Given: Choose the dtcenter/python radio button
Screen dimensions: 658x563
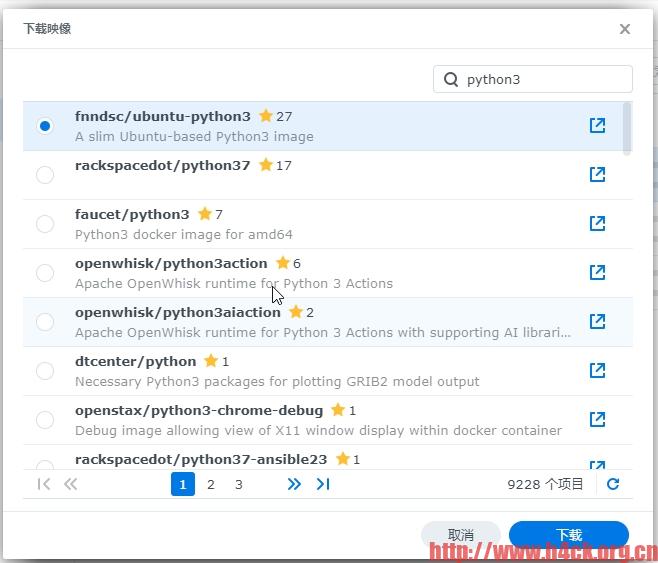Looking at the screenshot, I should click(45, 371).
